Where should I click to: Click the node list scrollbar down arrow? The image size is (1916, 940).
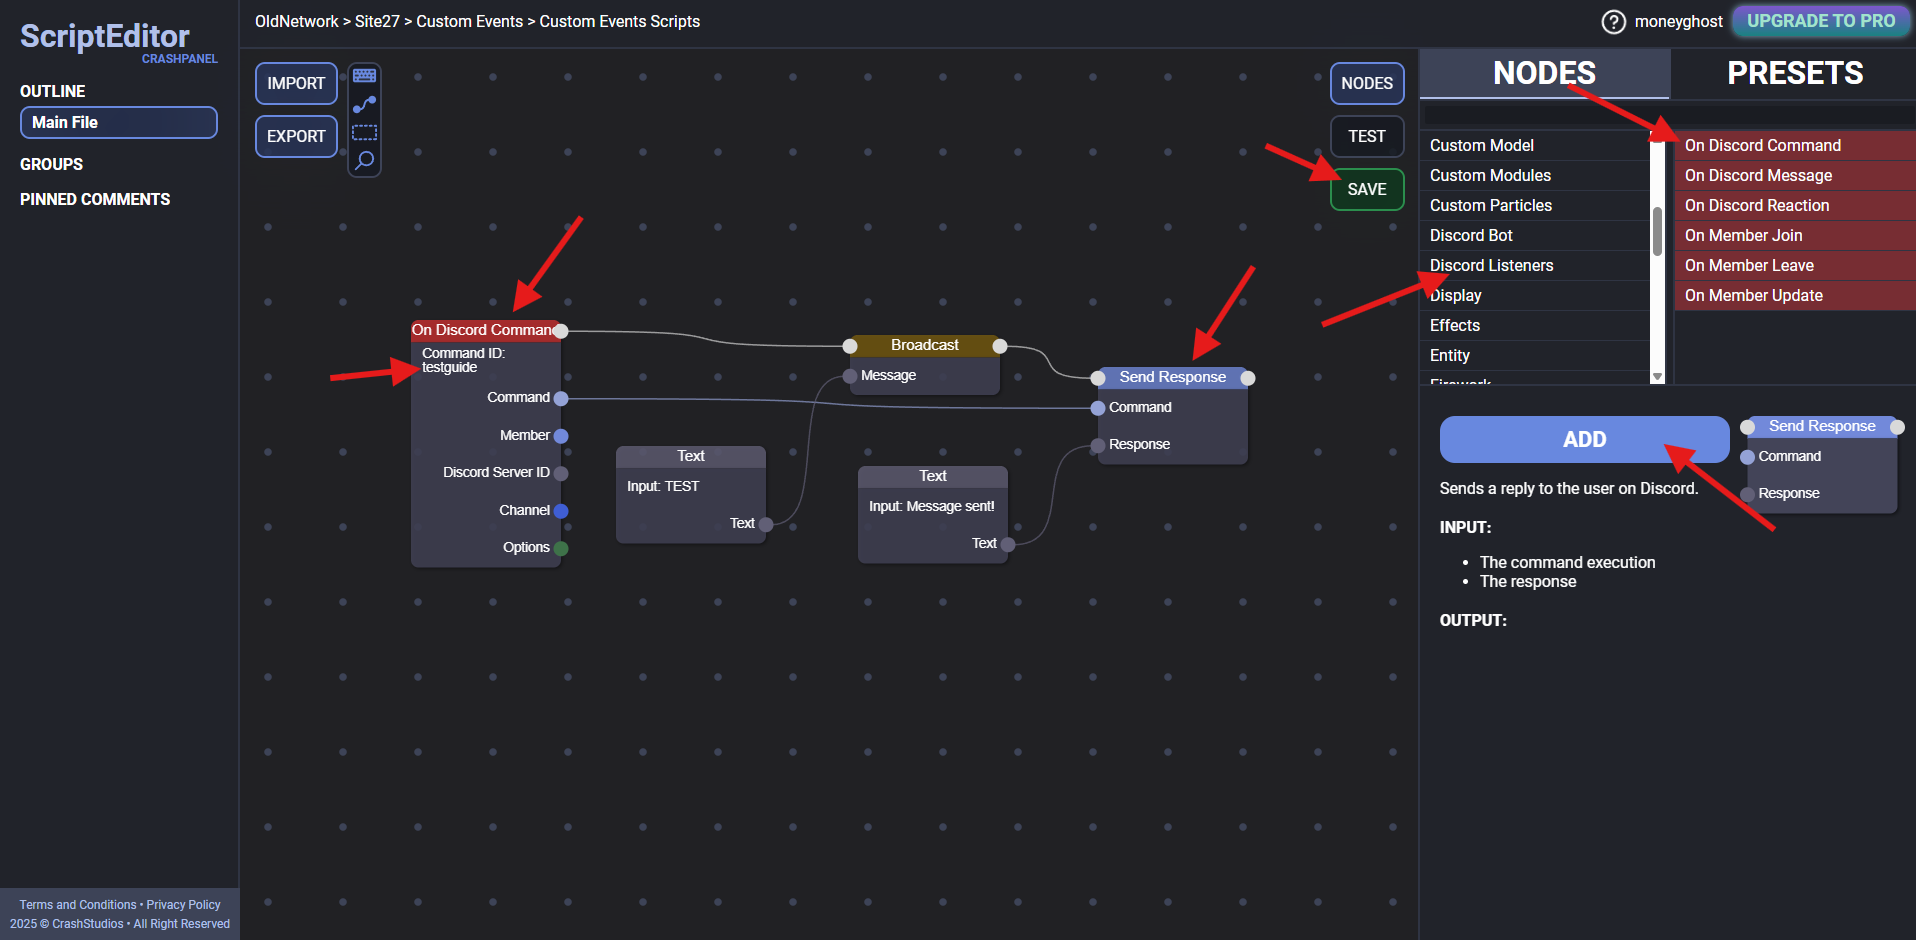click(1657, 377)
